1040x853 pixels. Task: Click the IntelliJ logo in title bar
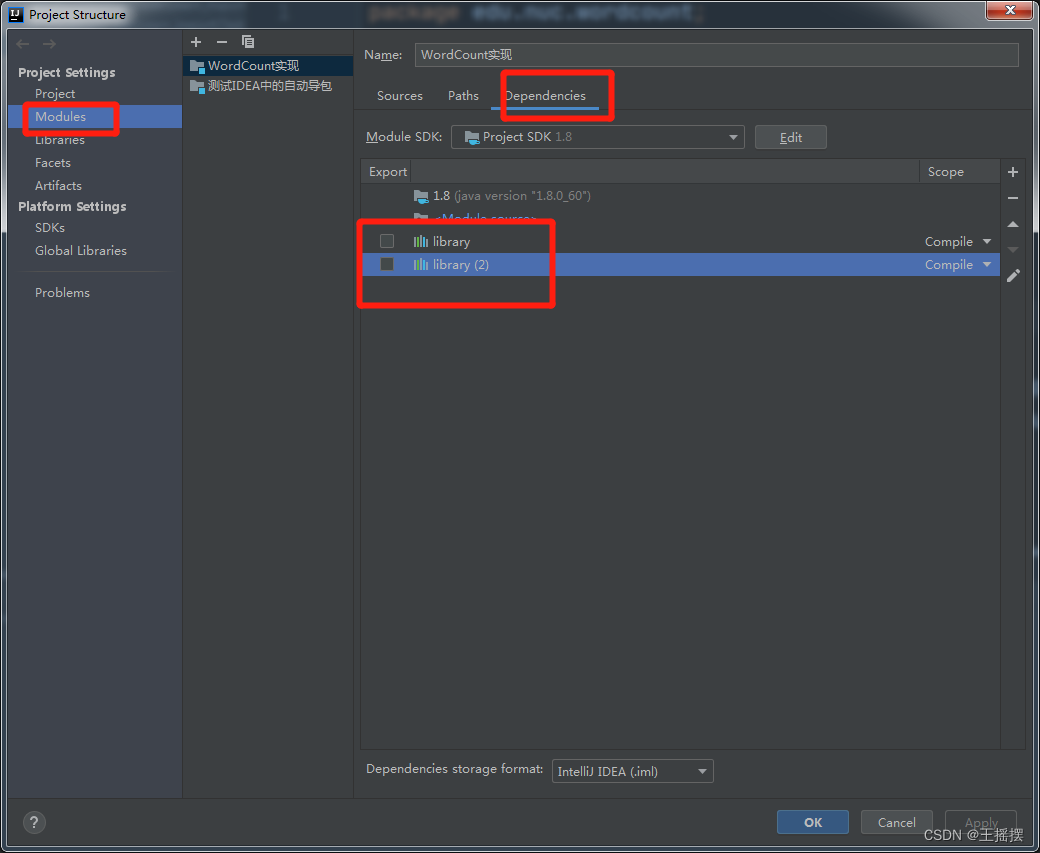click(16, 14)
